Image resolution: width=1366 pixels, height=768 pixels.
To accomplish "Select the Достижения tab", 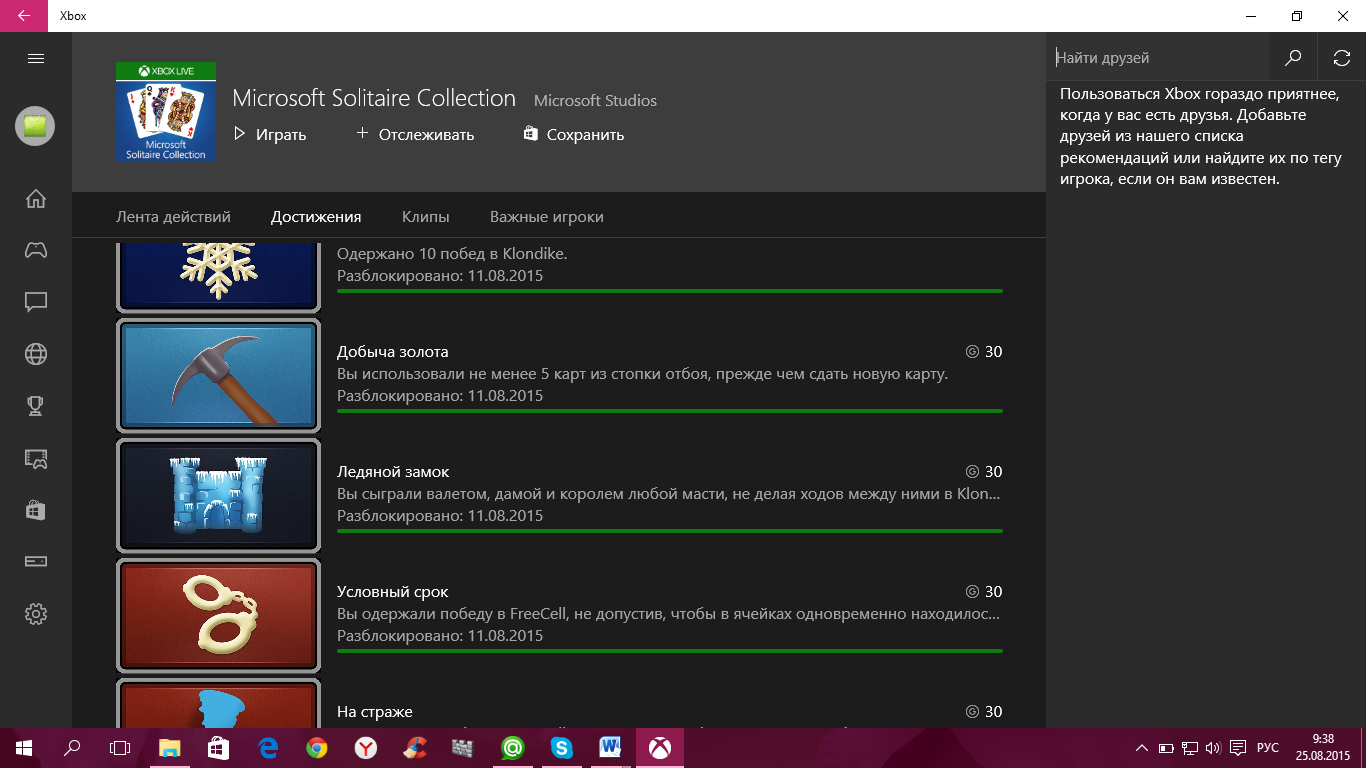I will [x=316, y=217].
